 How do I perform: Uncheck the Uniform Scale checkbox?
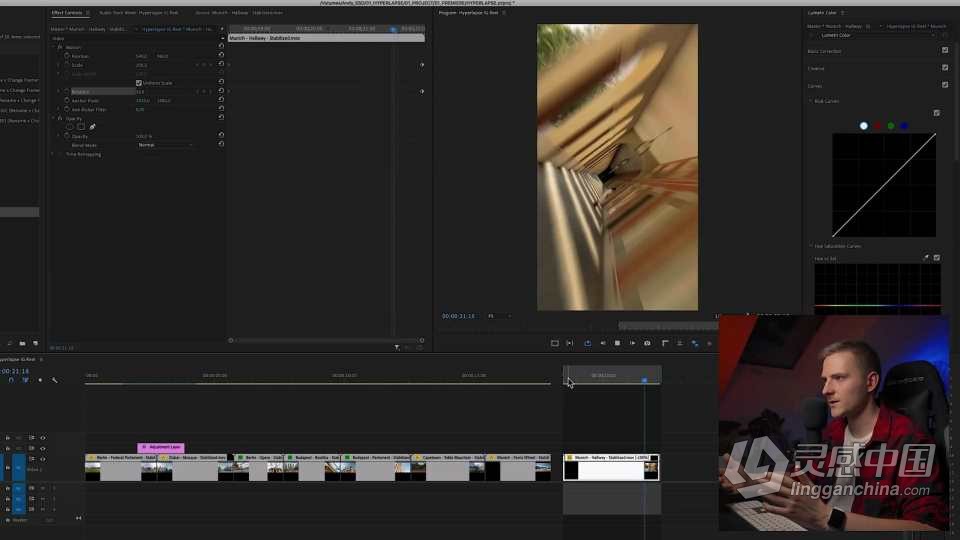click(x=138, y=83)
